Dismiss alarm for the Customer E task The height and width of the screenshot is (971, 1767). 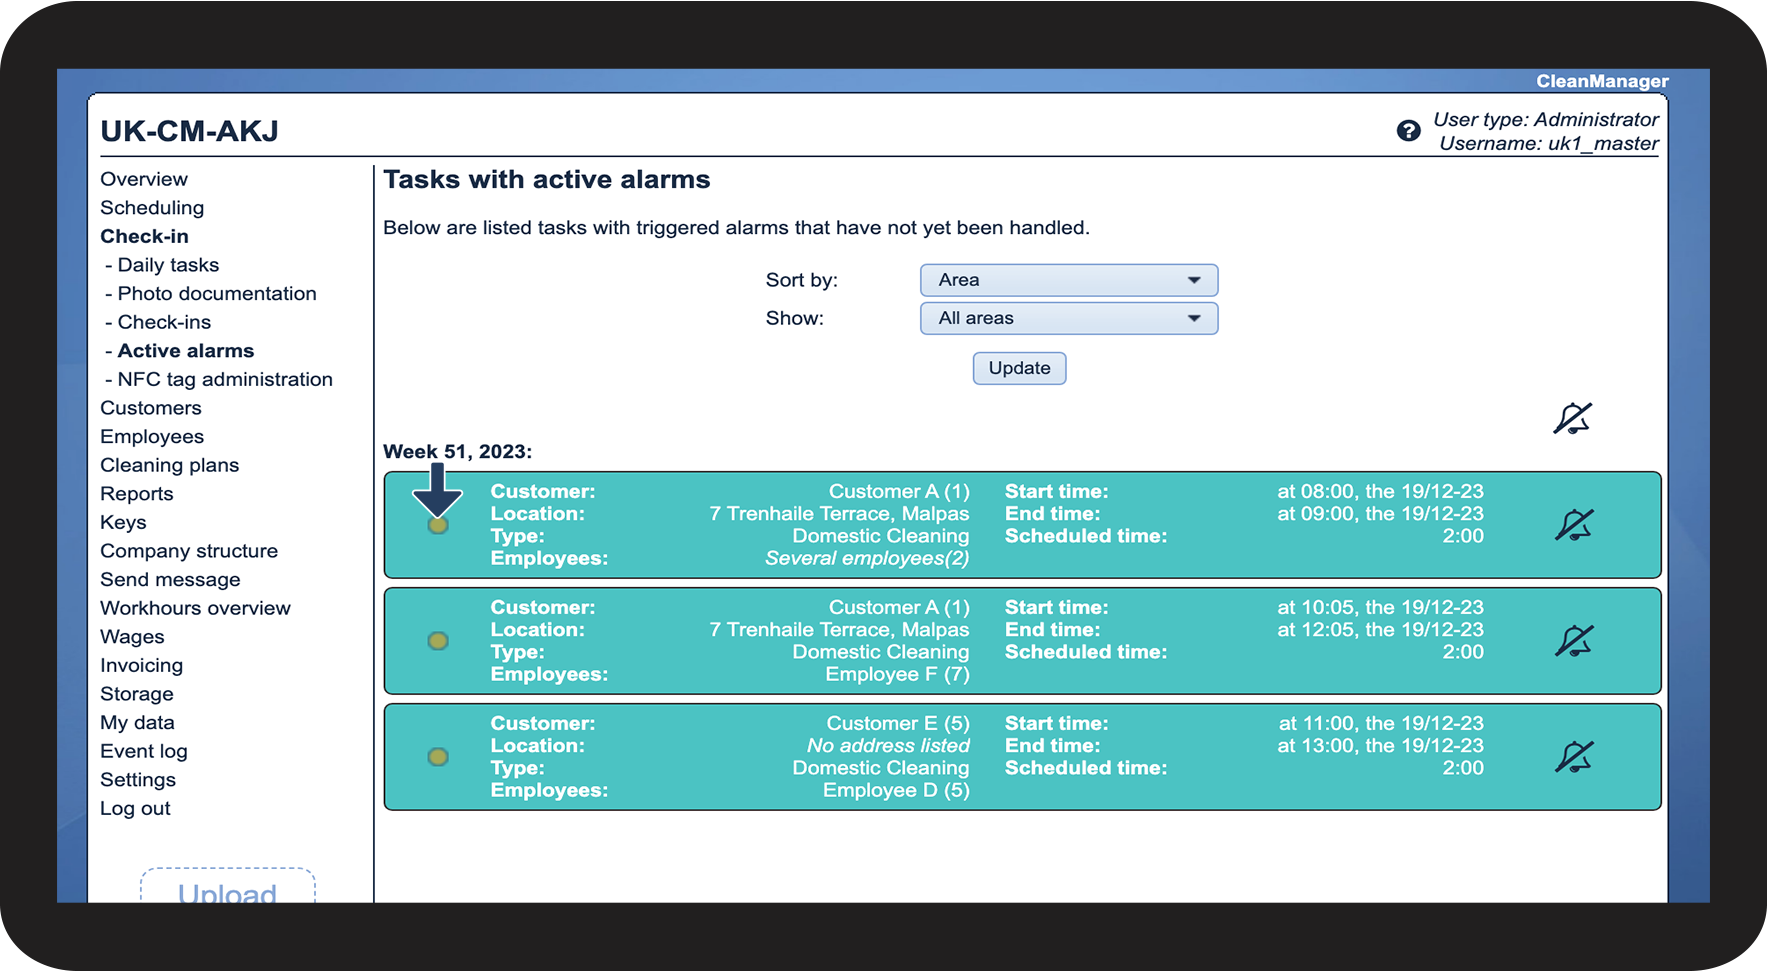click(x=1573, y=757)
